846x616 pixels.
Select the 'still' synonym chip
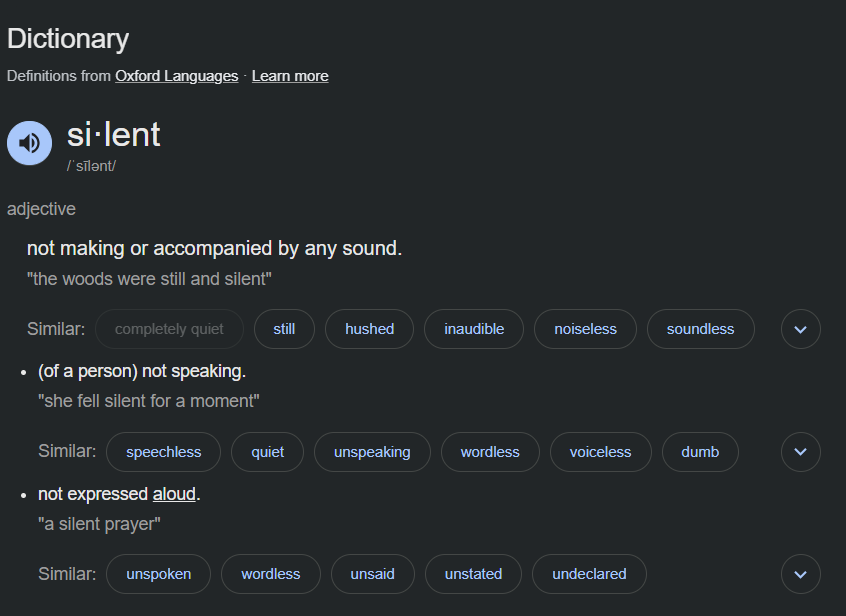[284, 329]
